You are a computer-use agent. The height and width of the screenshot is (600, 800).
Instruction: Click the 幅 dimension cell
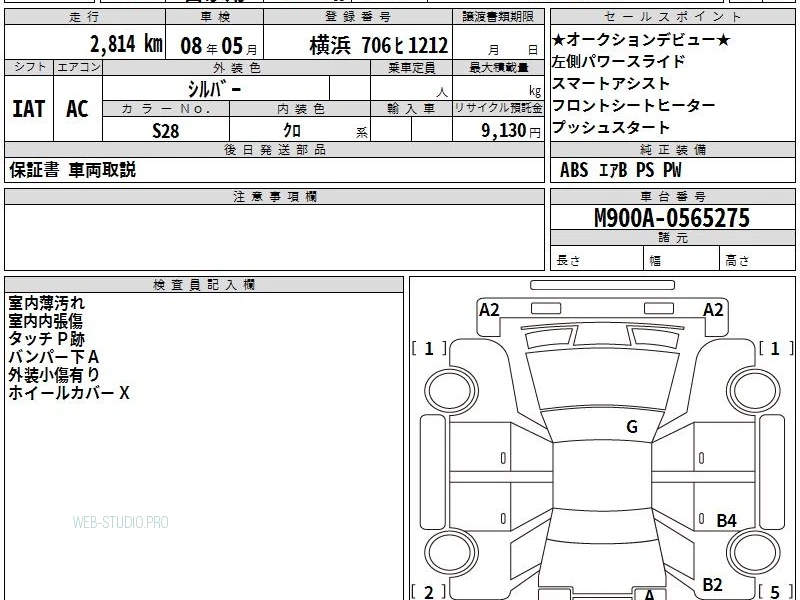682,259
